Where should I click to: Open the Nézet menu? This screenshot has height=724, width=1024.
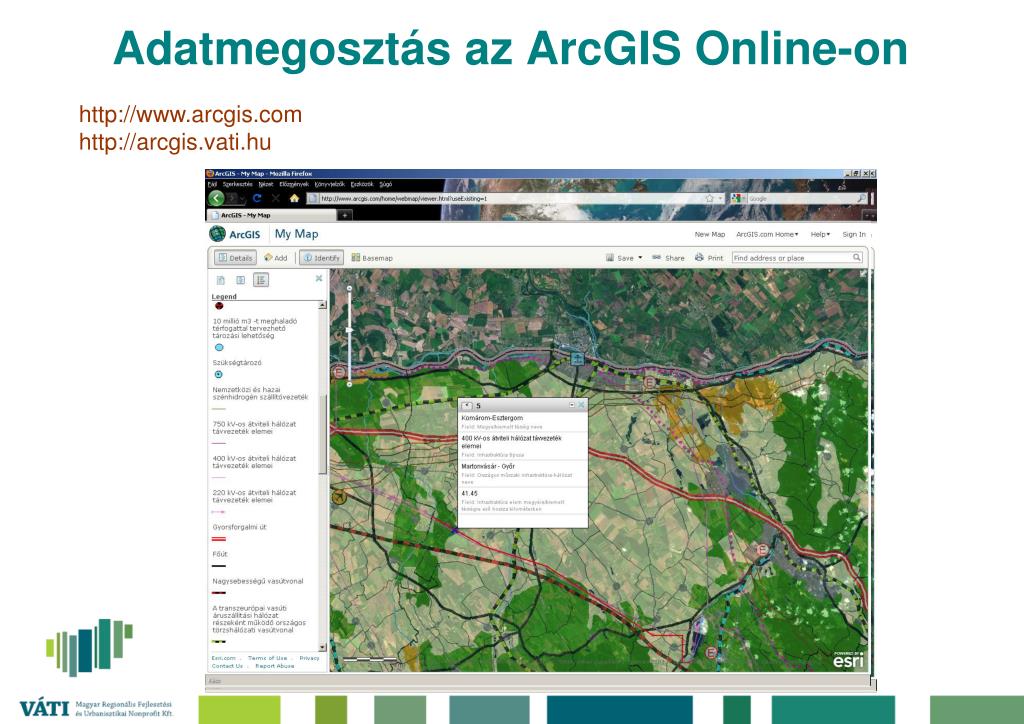tap(264, 184)
